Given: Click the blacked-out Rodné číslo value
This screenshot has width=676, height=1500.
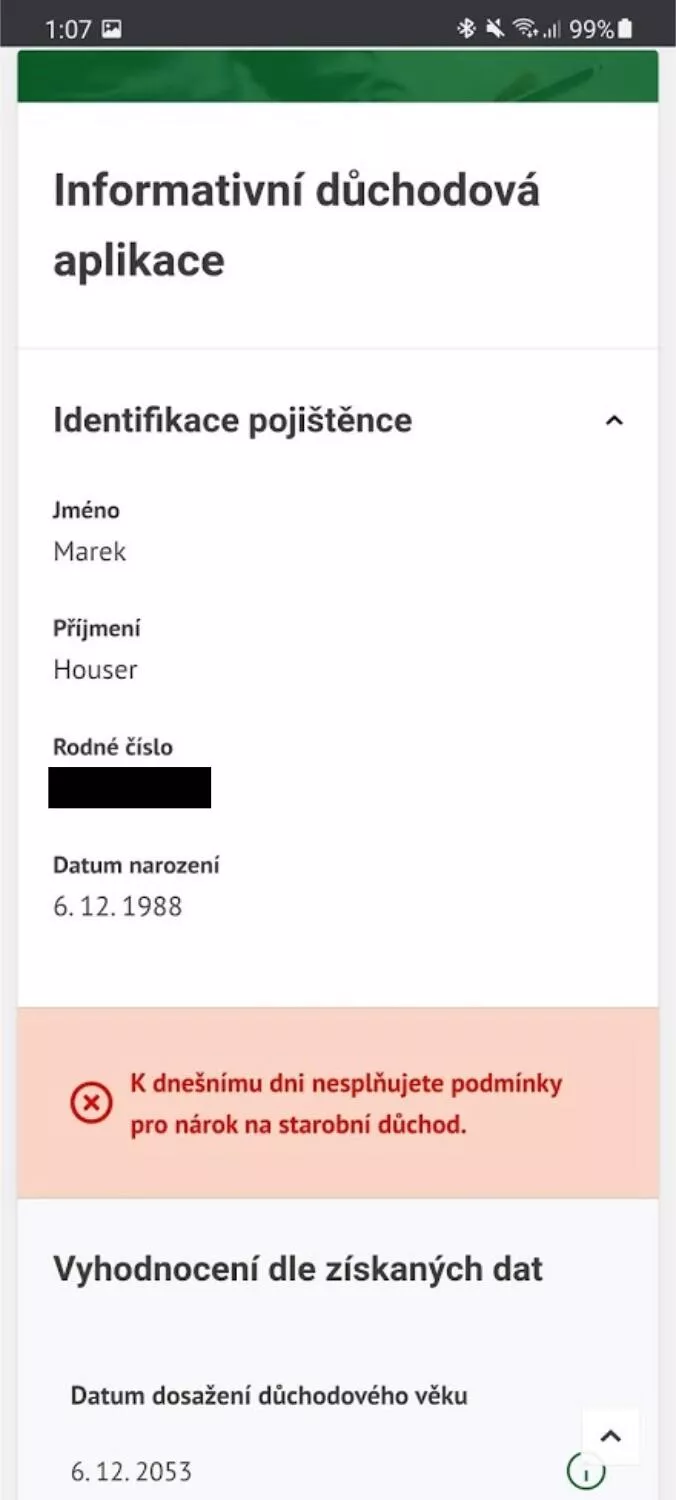Looking at the screenshot, I should 130,788.
